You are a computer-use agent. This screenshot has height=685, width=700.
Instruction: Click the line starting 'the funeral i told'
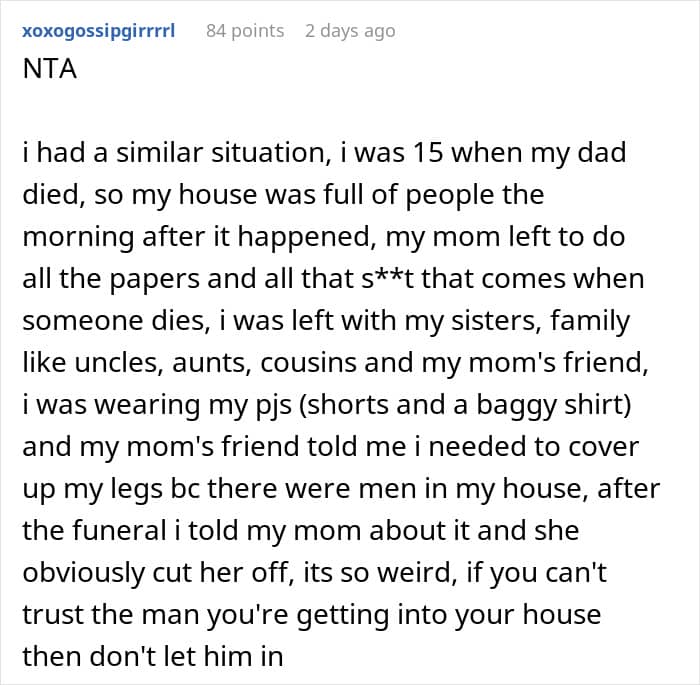click(x=300, y=531)
